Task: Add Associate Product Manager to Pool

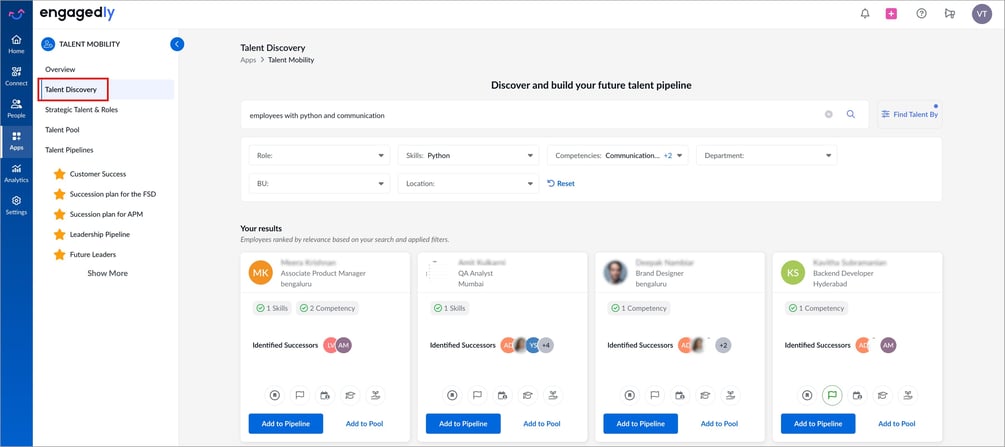Action: click(364, 424)
